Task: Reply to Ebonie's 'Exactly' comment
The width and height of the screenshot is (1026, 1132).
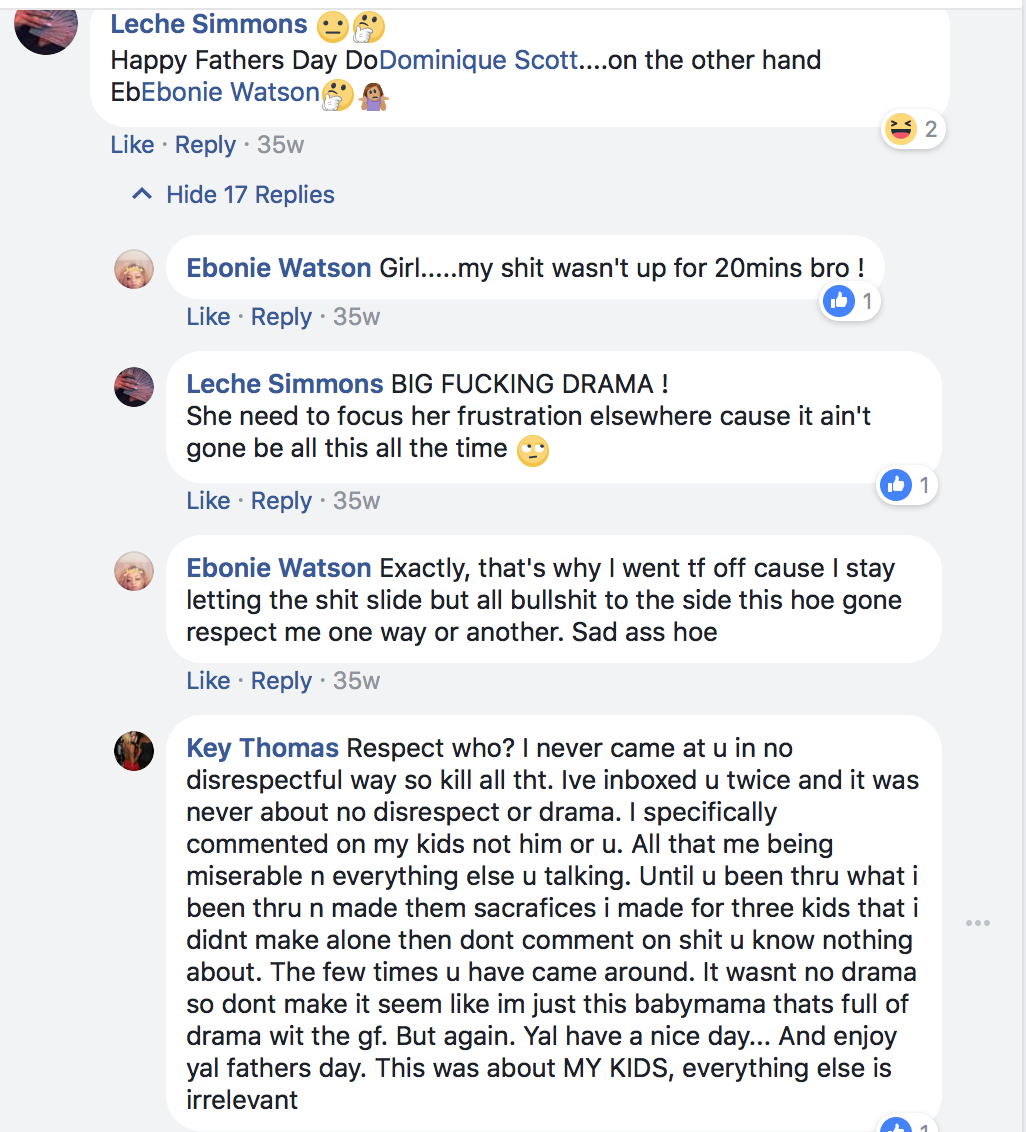Action: pyautogui.click(x=281, y=682)
